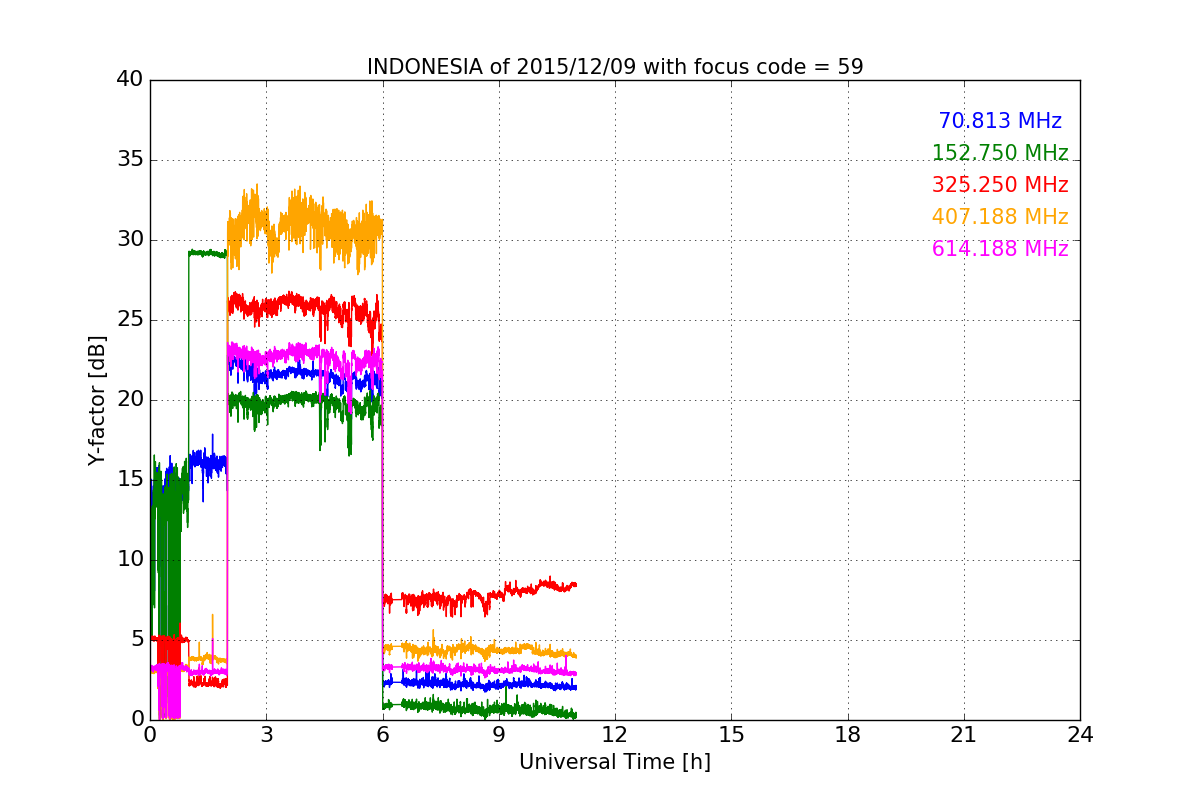Select the 70.813 MHz legend label
1200x800 pixels.
tap(1000, 121)
